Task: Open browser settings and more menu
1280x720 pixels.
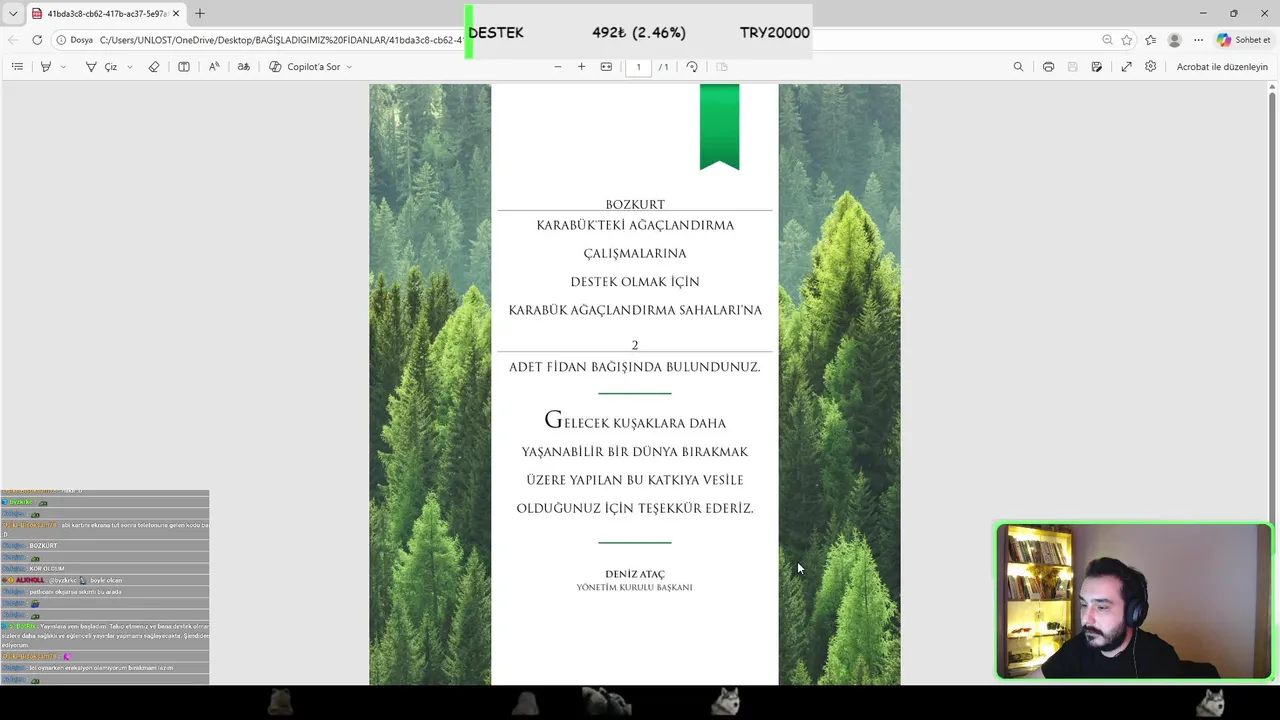Action: [x=1198, y=40]
